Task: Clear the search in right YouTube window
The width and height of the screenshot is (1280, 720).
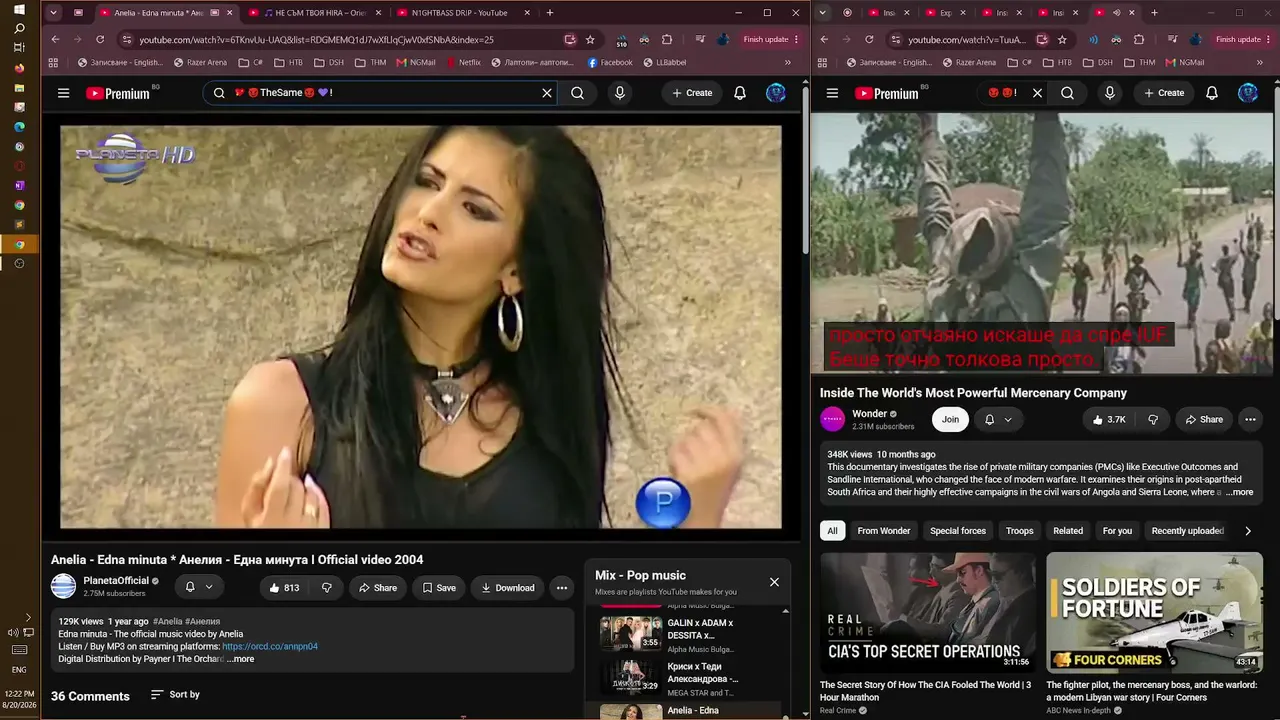Action: [x=1037, y=93]
